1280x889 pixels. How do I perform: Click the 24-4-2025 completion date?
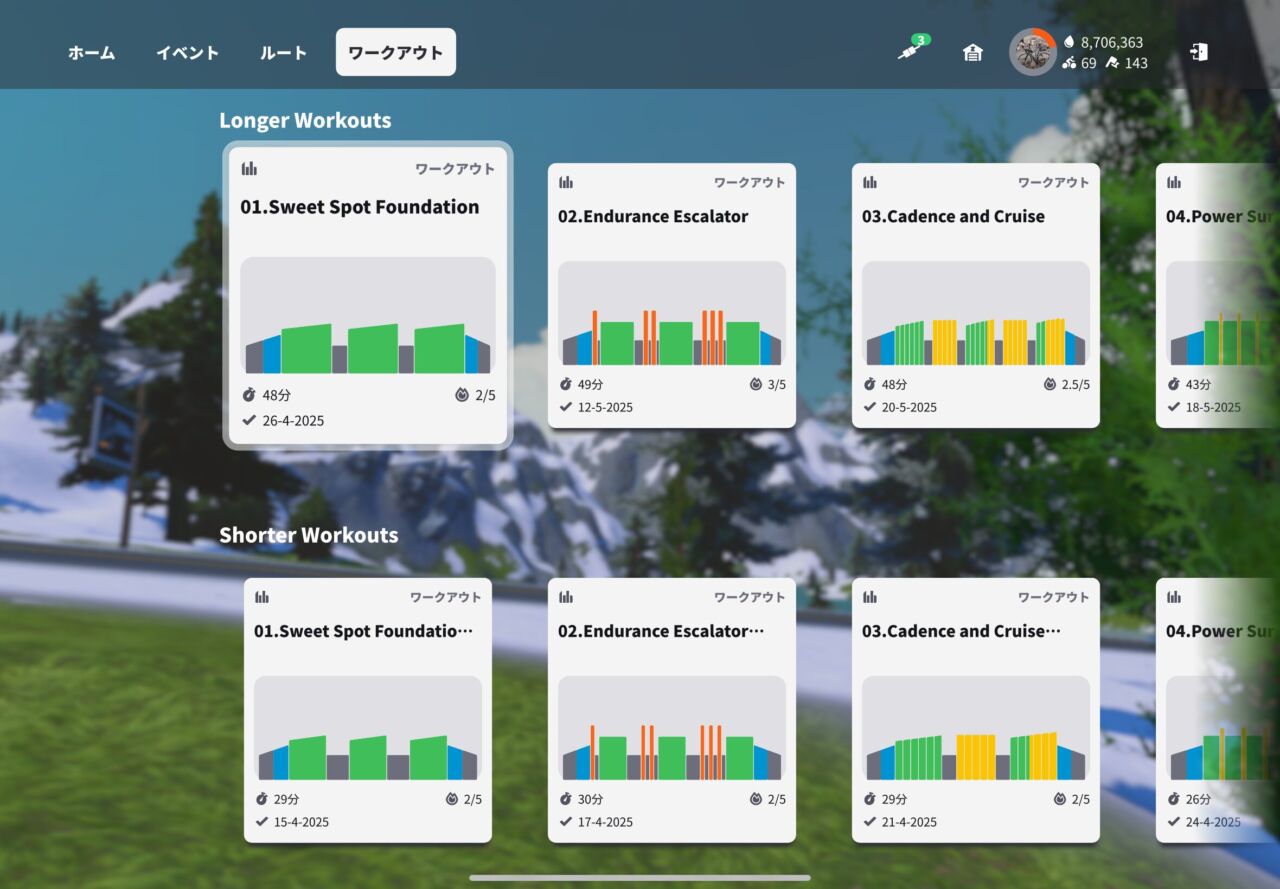click(1211, 822)
